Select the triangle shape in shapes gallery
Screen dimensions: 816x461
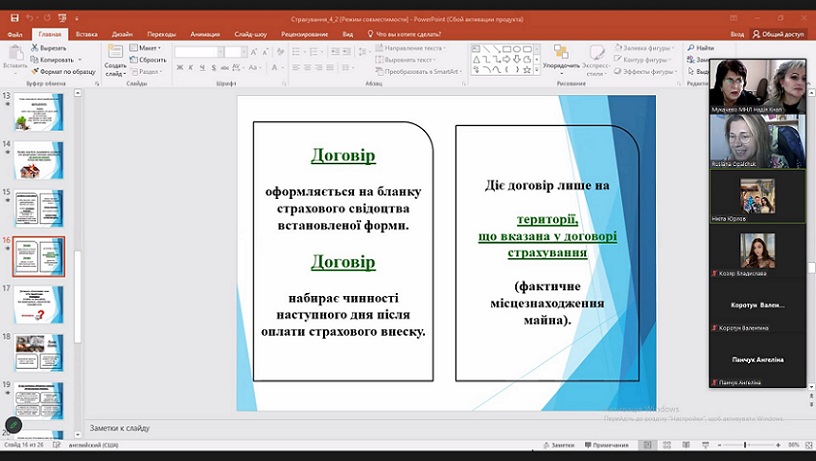point(477,59)
